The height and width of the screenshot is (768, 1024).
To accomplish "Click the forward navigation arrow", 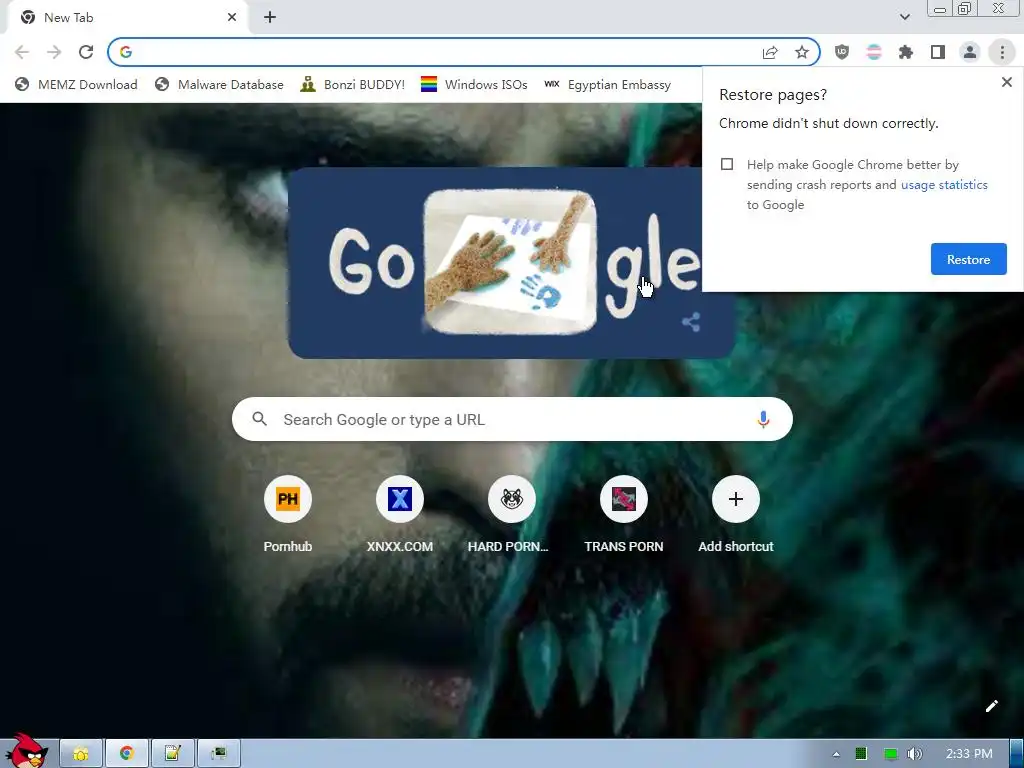I will [x=54, y=52].
